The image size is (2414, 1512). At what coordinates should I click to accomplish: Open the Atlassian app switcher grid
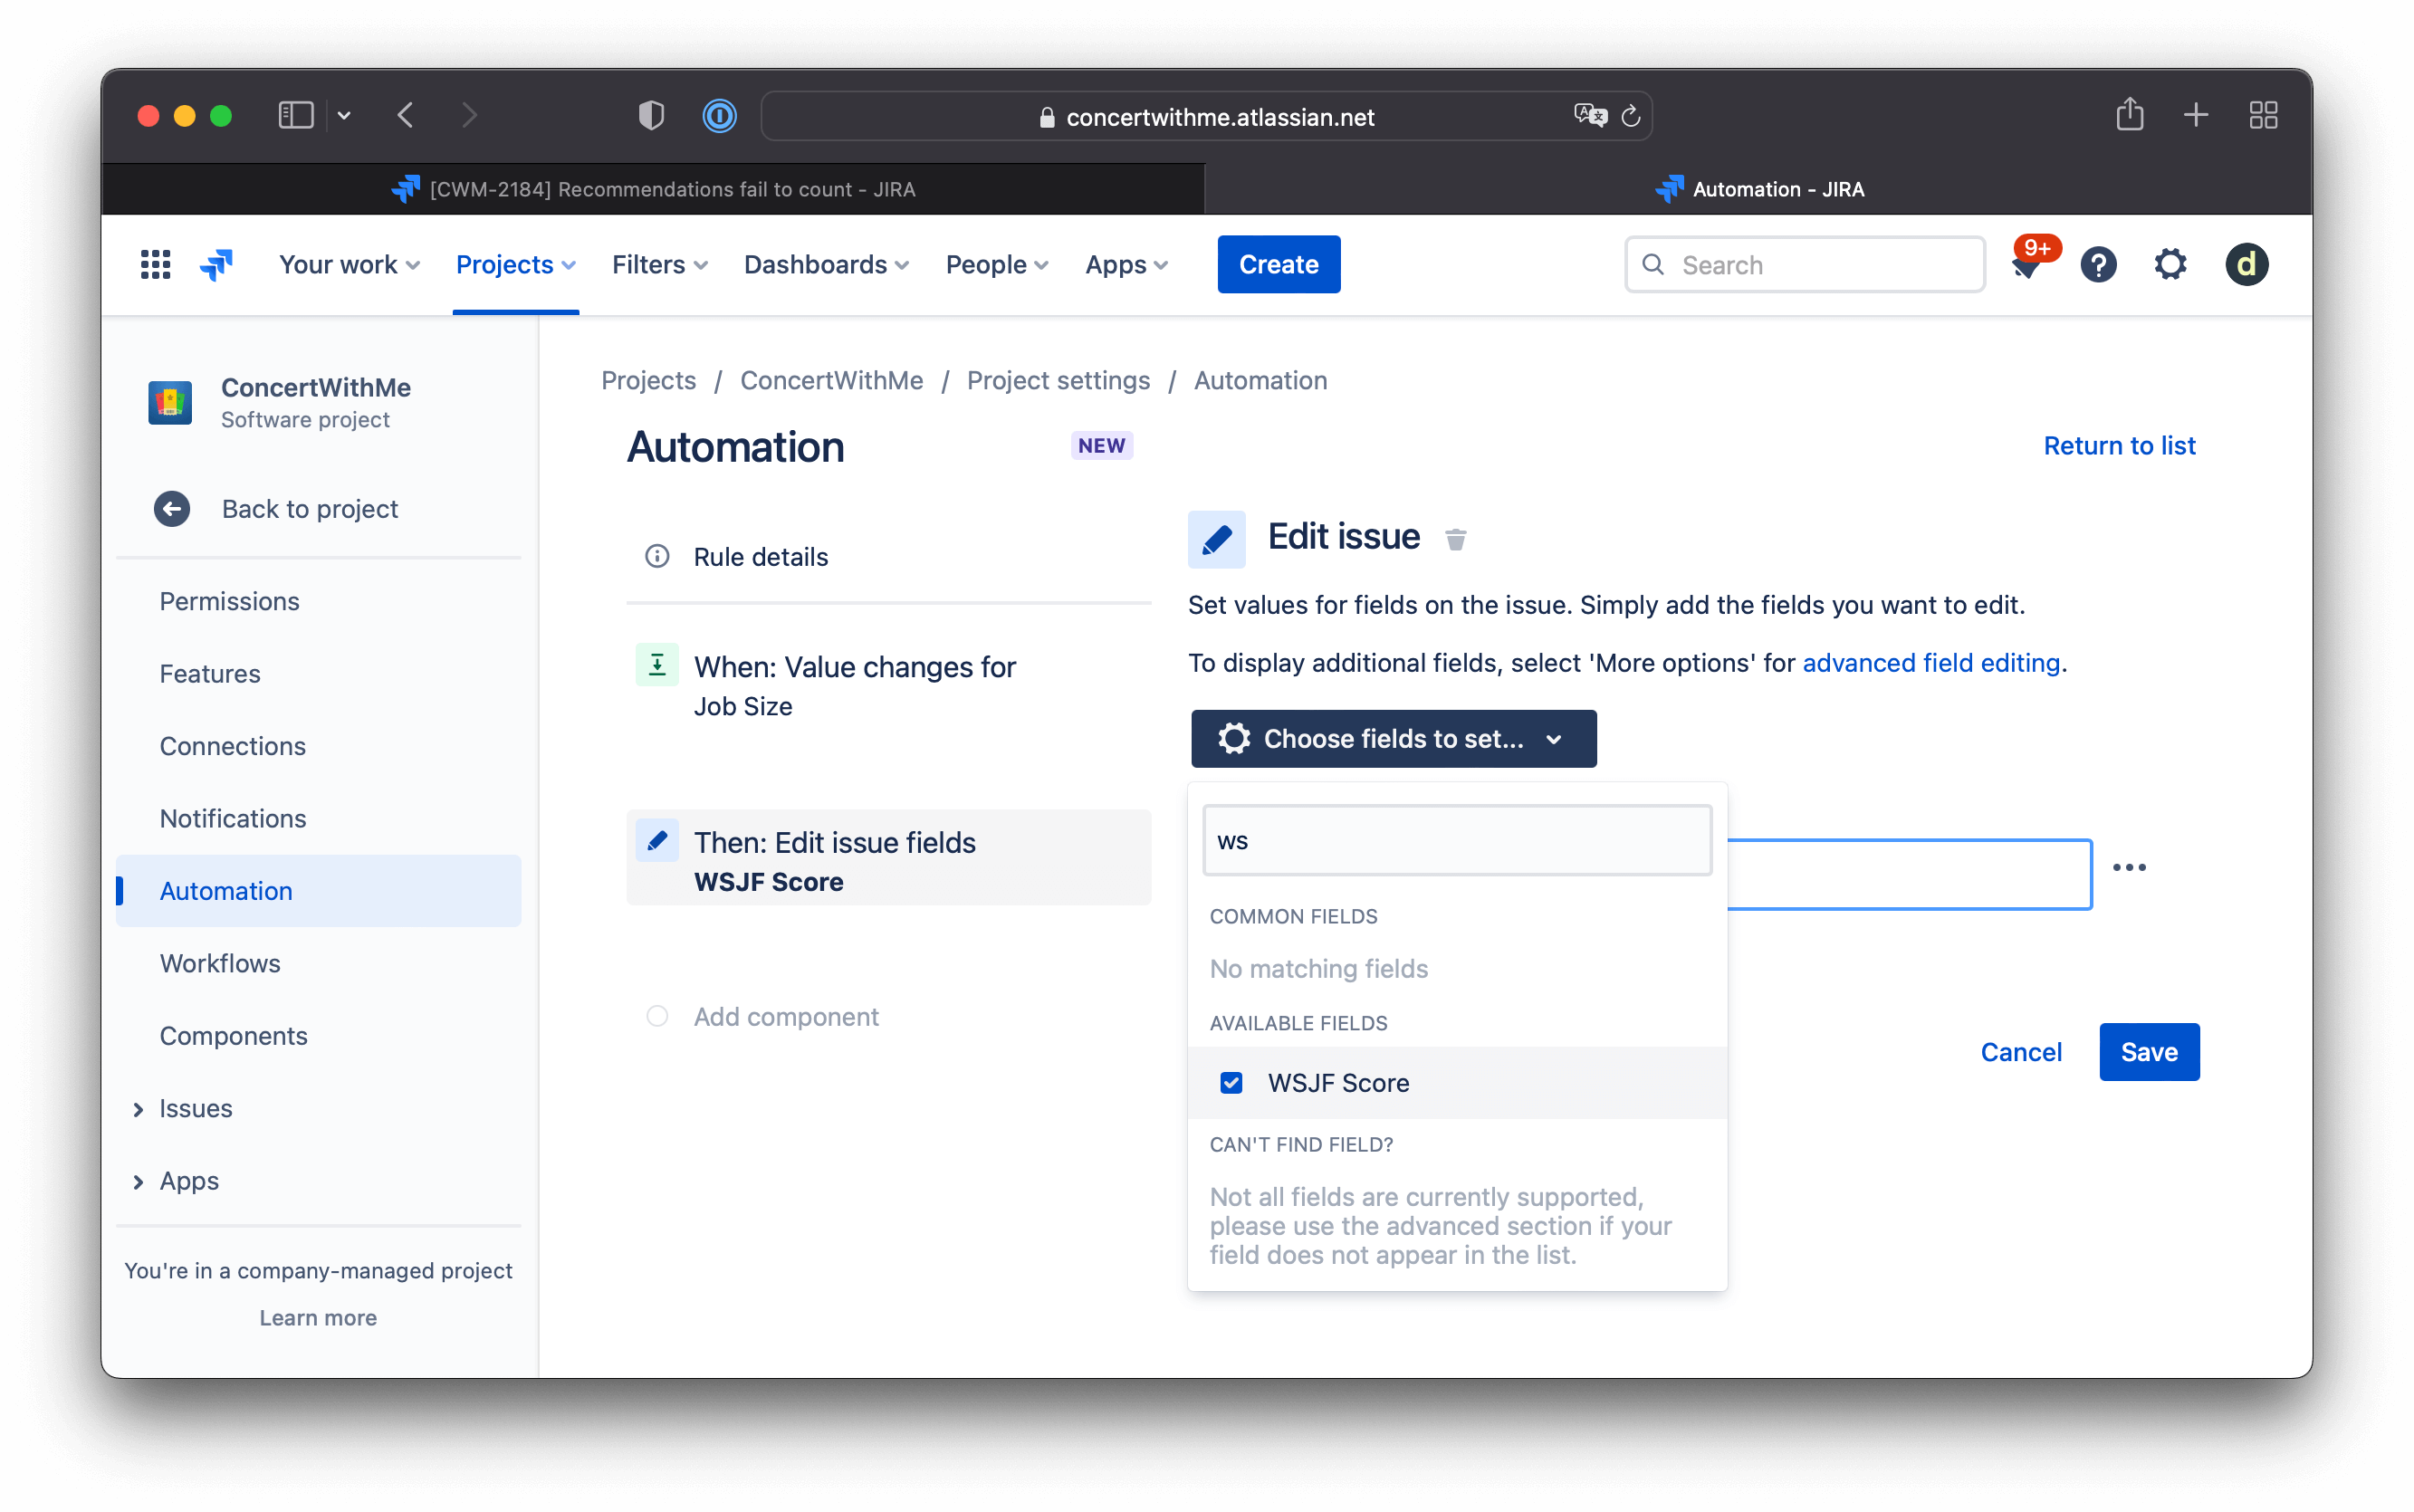click(x=155, y=263)
